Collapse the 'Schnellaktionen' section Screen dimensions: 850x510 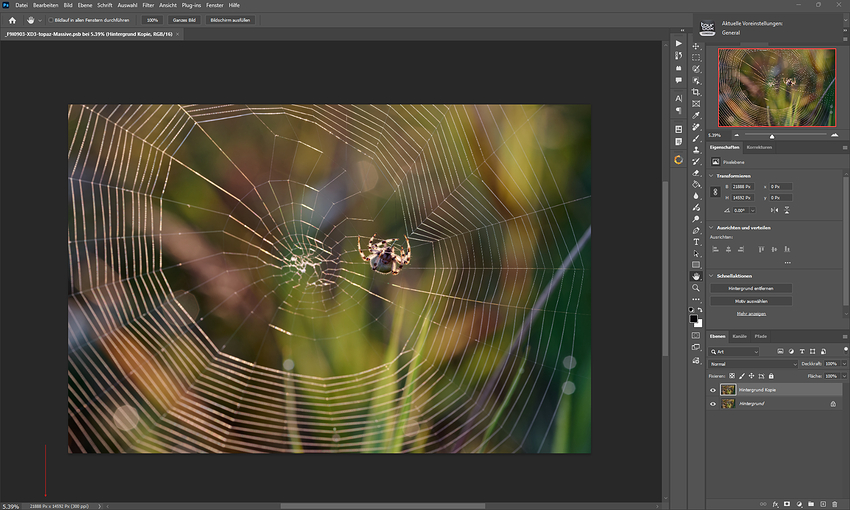tap(713, 276)
